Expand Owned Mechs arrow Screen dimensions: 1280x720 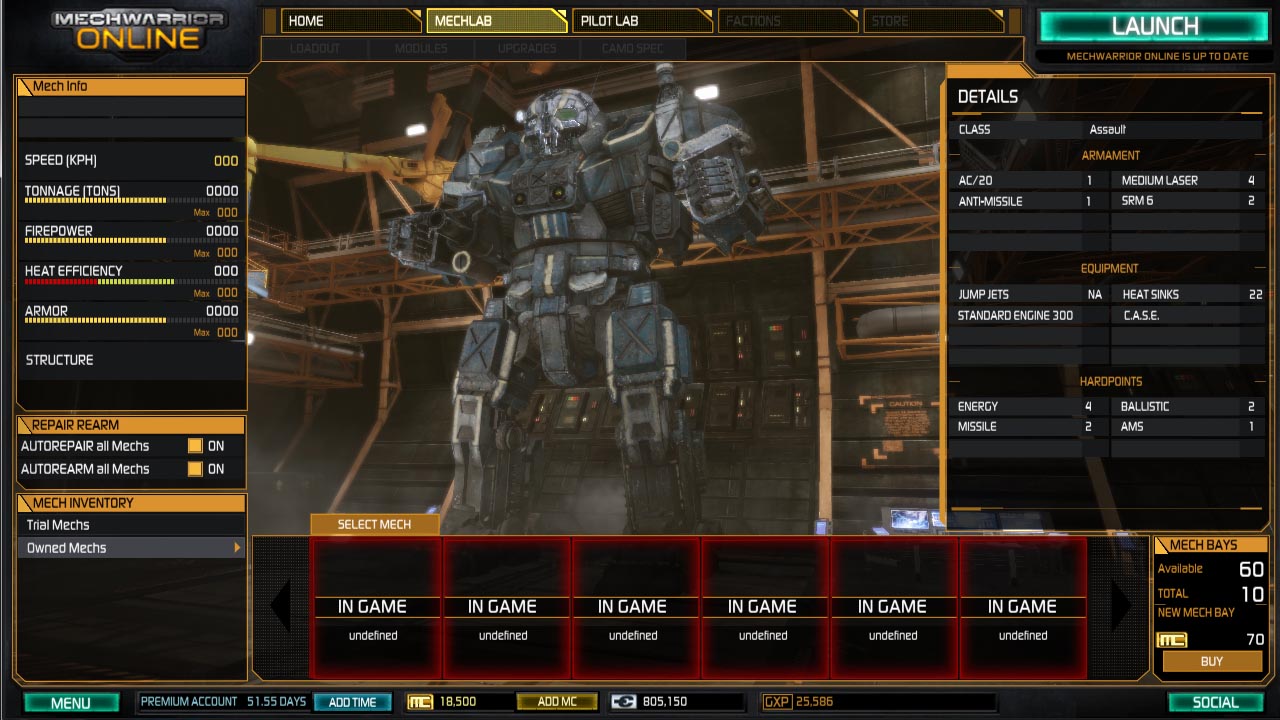pos(237,548)
